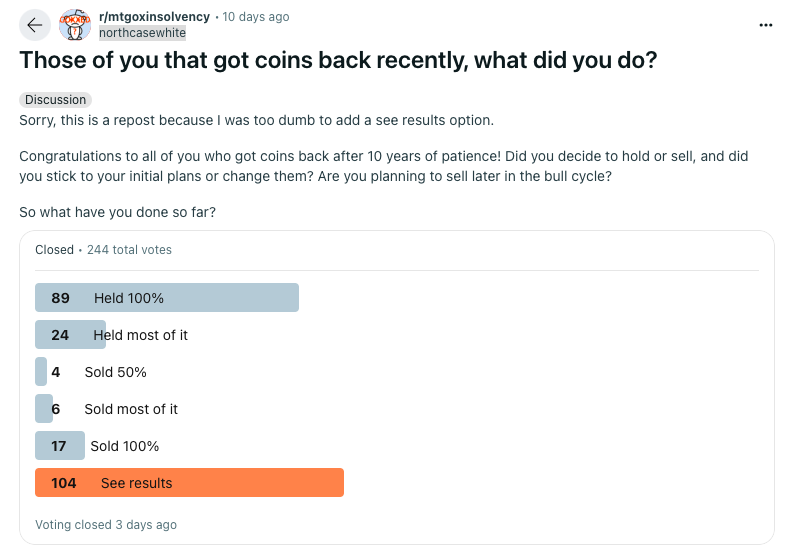Viewport: 787px width, 558px height.
Task: Click the Voting closed 3 days ago label
Action: (106, 524)
